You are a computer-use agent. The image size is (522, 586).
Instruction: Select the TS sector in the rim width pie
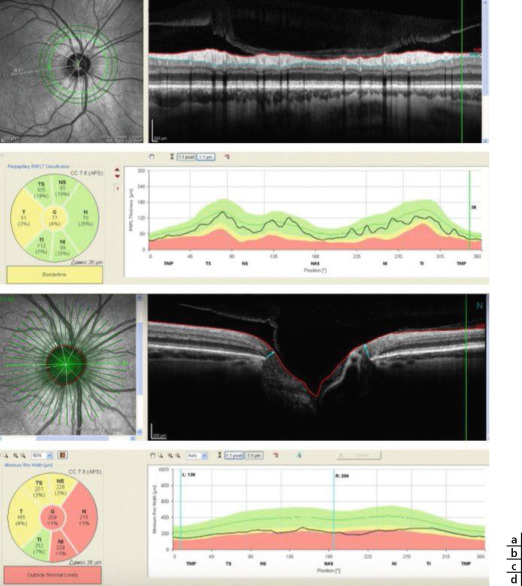(39, 489)
